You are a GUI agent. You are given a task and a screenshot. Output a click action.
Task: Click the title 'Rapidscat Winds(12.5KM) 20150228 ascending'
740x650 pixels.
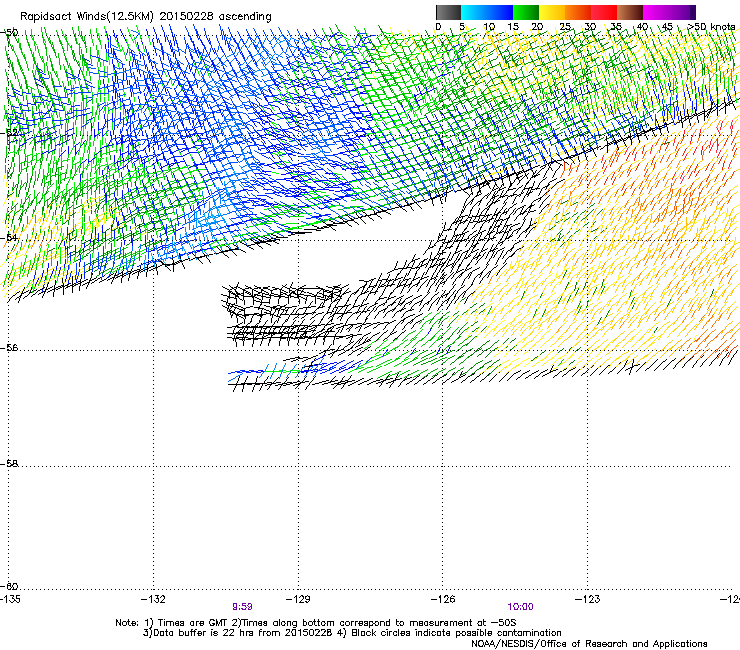coord(145,17)
